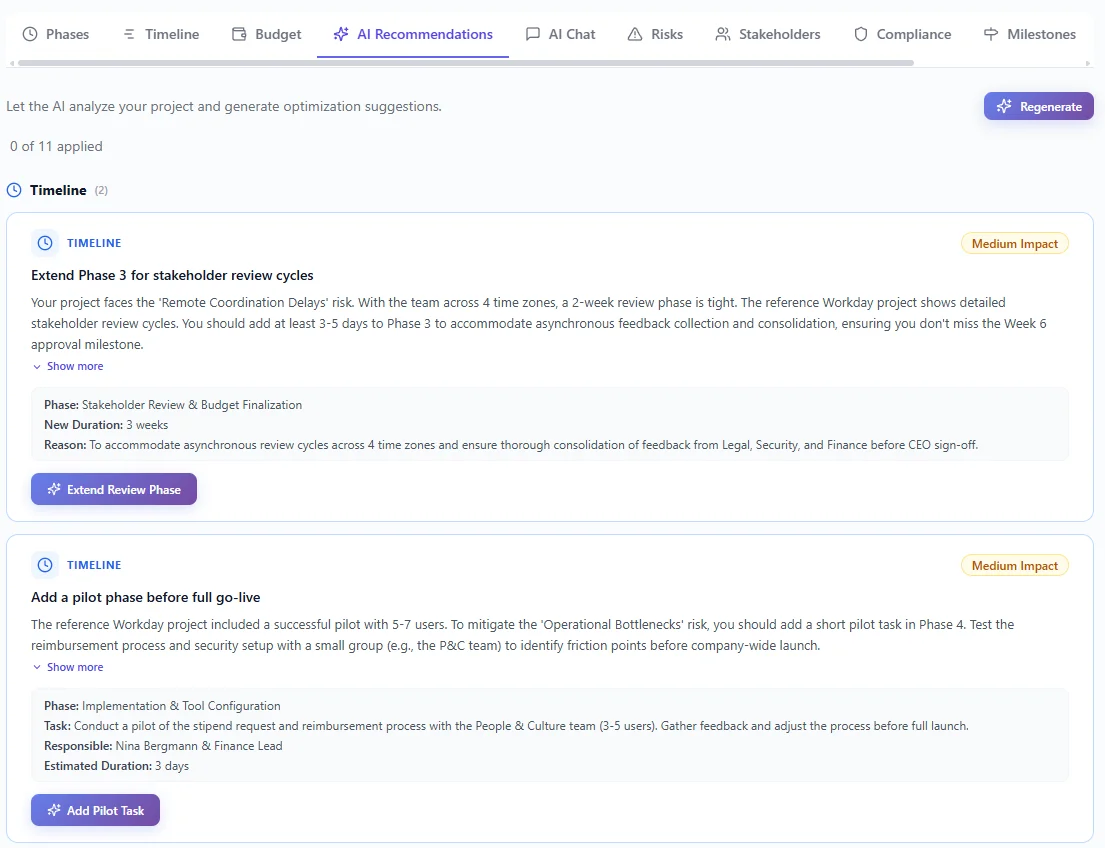Click the shield icon on Compliance tab
Viewport: 1105px width, 848px height.
(861, 34)
